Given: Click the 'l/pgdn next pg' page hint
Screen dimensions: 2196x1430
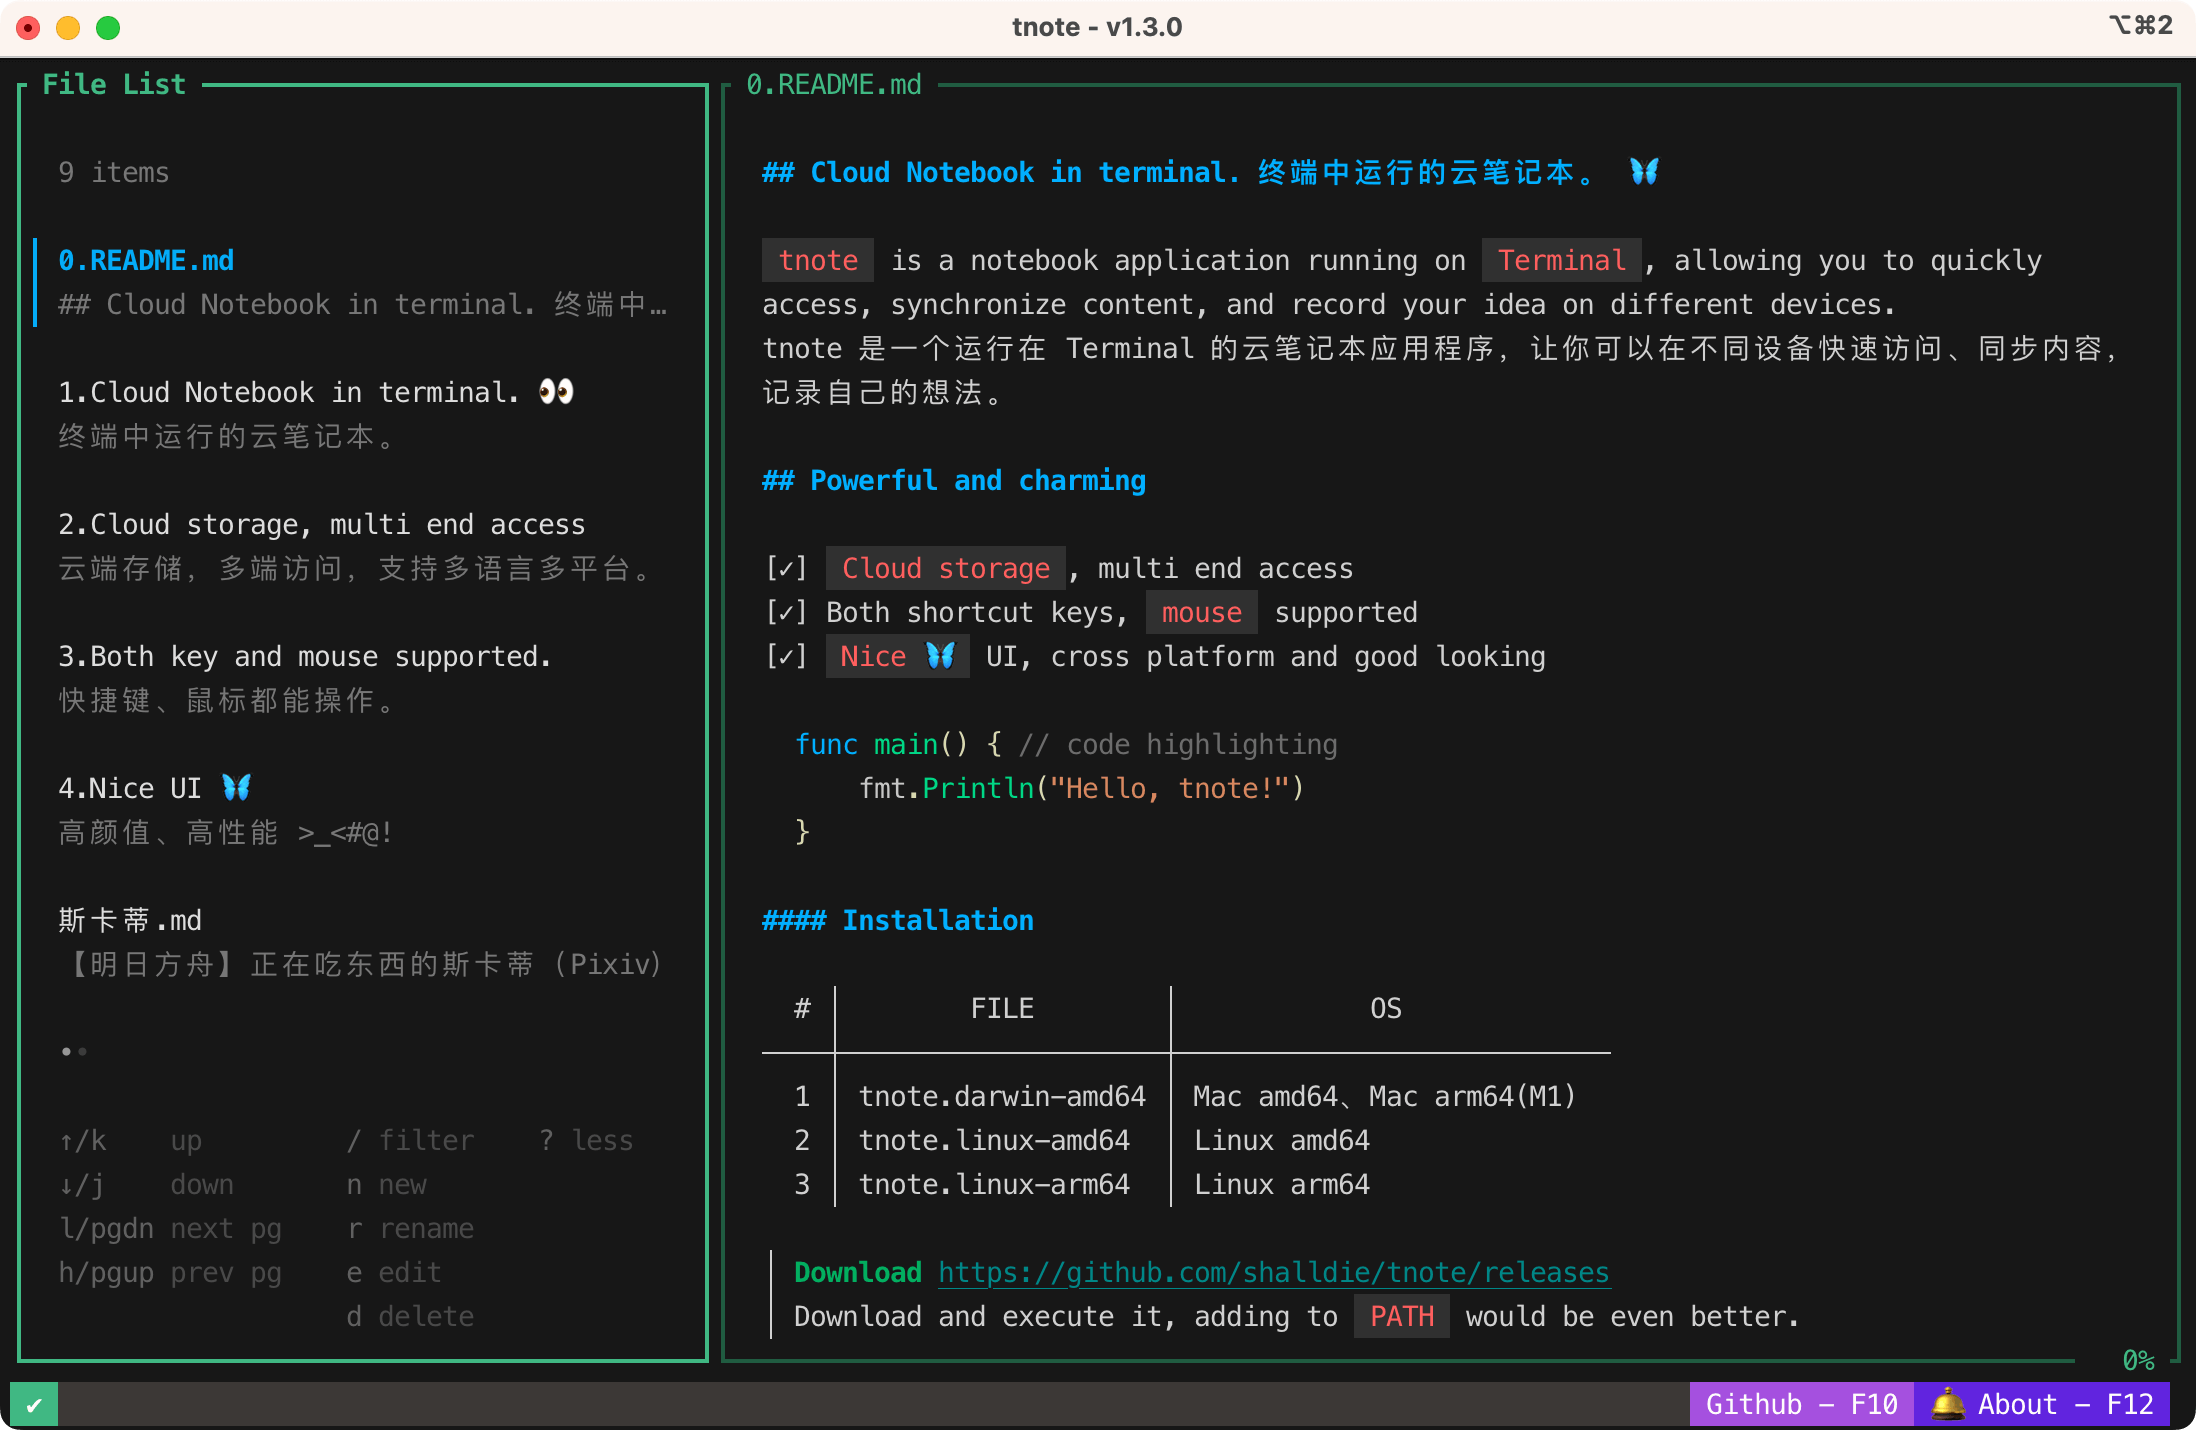Looking at the screenshot, I should 170,1228.
